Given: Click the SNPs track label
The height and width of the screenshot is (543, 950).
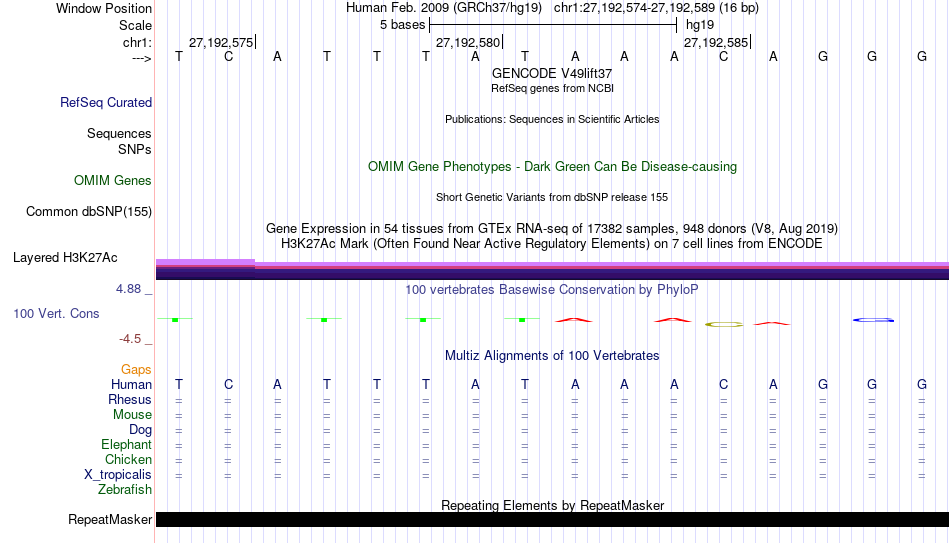Looking at the screenshot, I should click(x=135, y=149).
